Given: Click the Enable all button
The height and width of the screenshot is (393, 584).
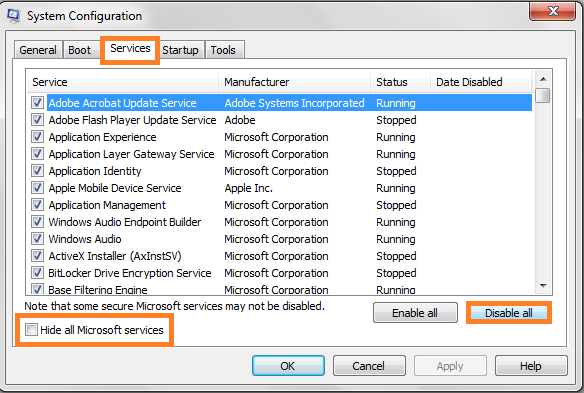Looking at the screenshot, I should click(x=415, y=313).
